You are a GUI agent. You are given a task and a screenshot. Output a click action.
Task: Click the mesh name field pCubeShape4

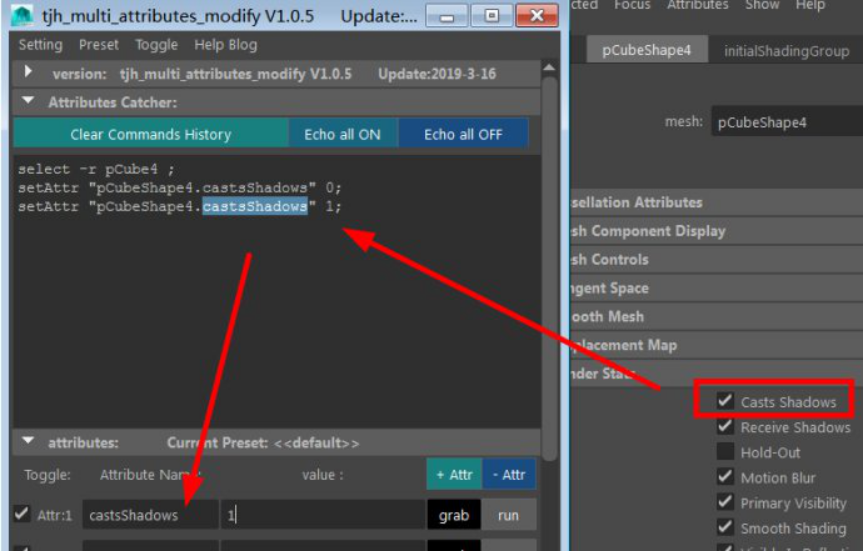[787, 122]
